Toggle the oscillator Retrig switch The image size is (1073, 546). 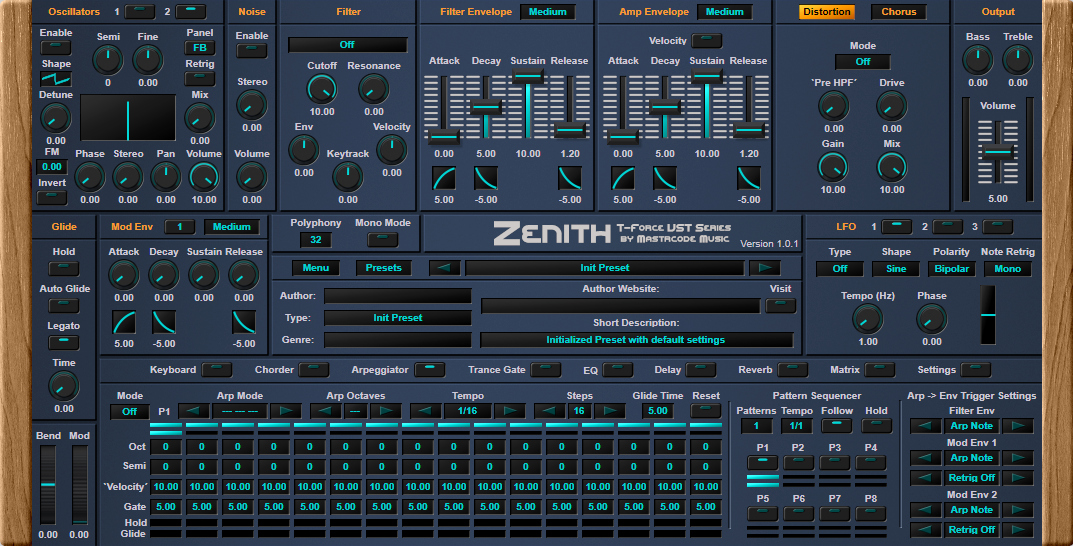[x=200, y=78]
